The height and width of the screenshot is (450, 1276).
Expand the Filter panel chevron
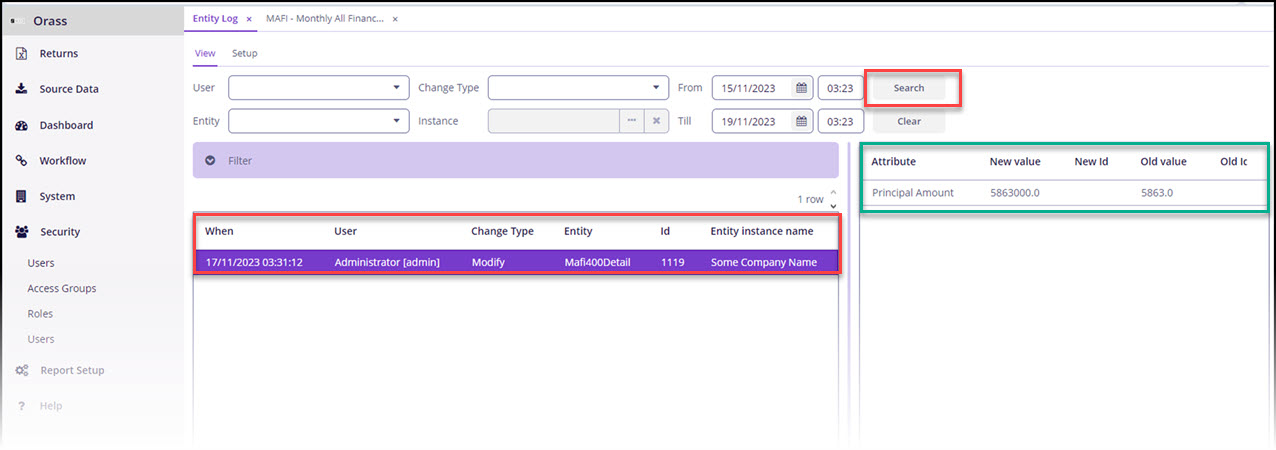coord(210,160)
